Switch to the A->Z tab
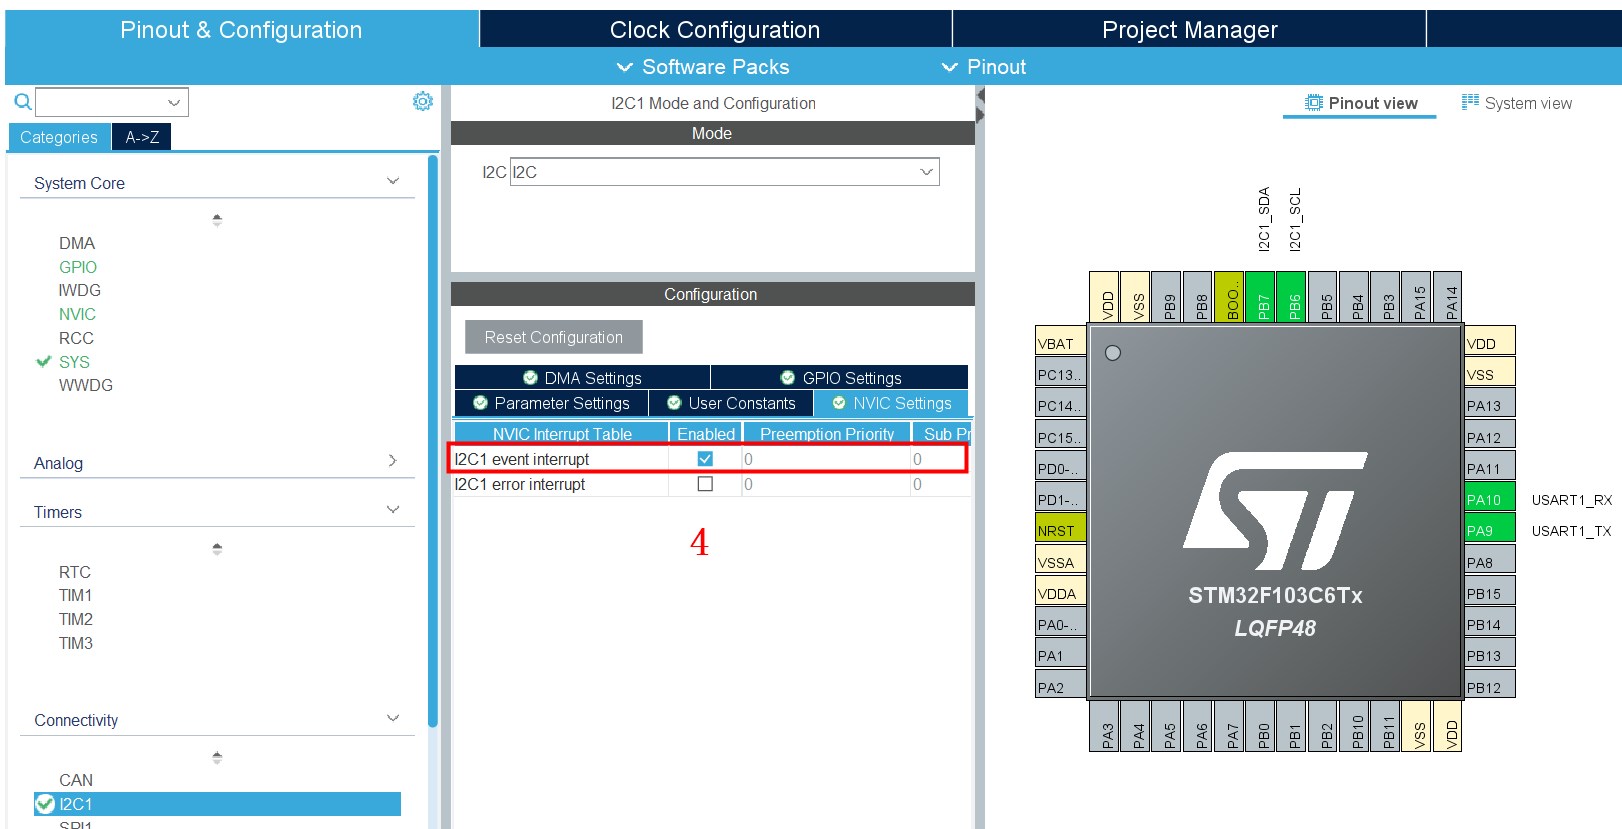 point(142,137)
